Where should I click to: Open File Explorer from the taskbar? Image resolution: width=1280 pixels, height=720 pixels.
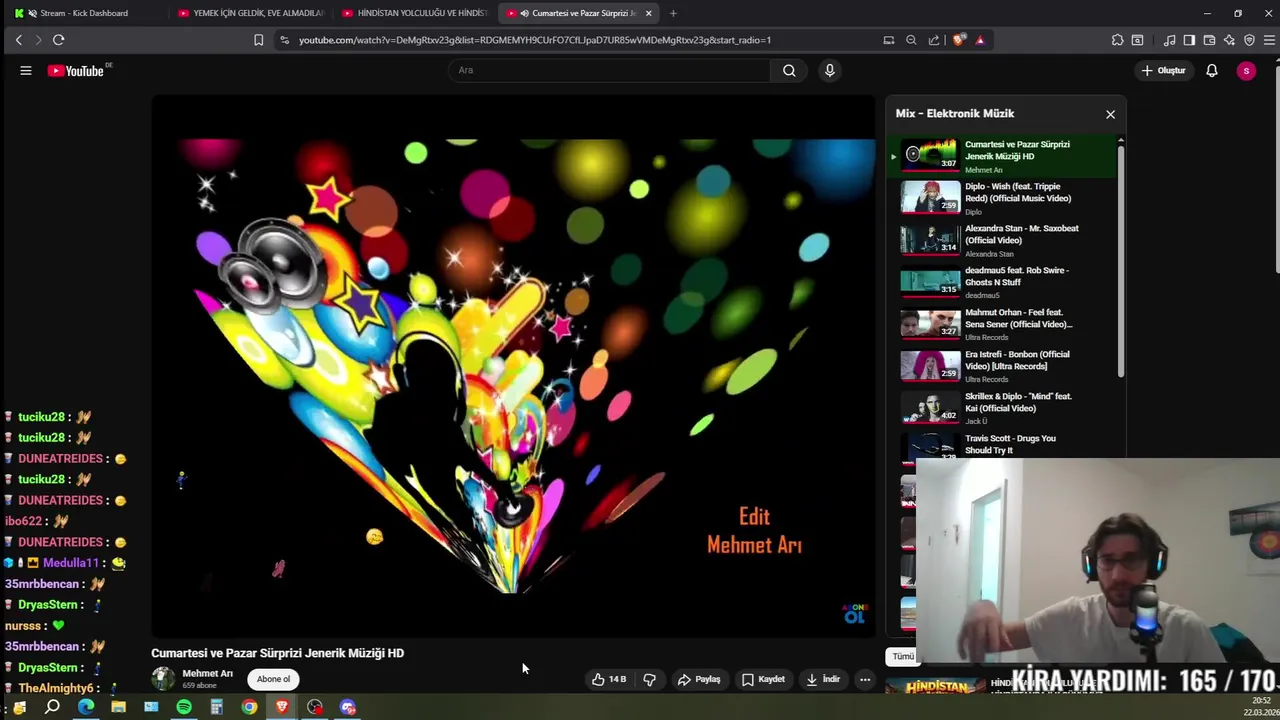118,707
